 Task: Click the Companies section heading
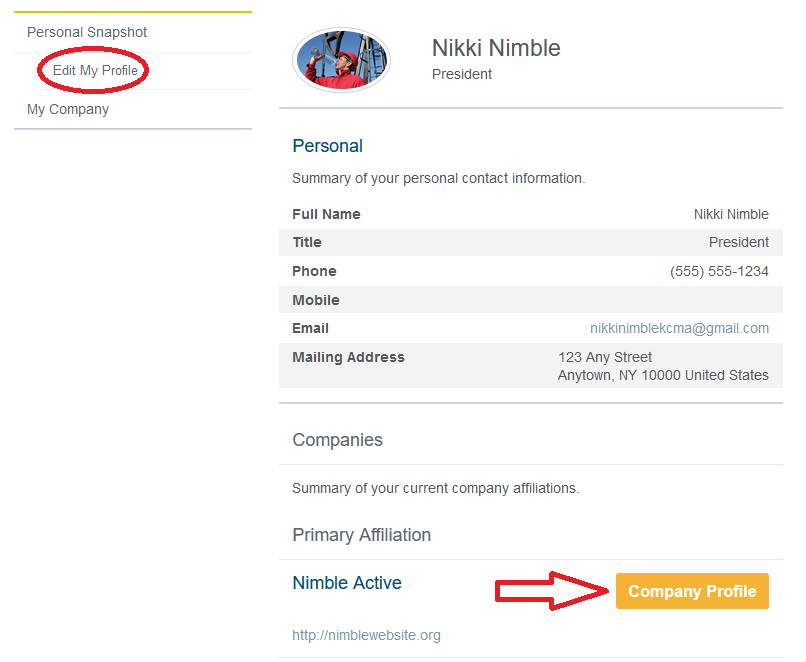tap(337, 440)
